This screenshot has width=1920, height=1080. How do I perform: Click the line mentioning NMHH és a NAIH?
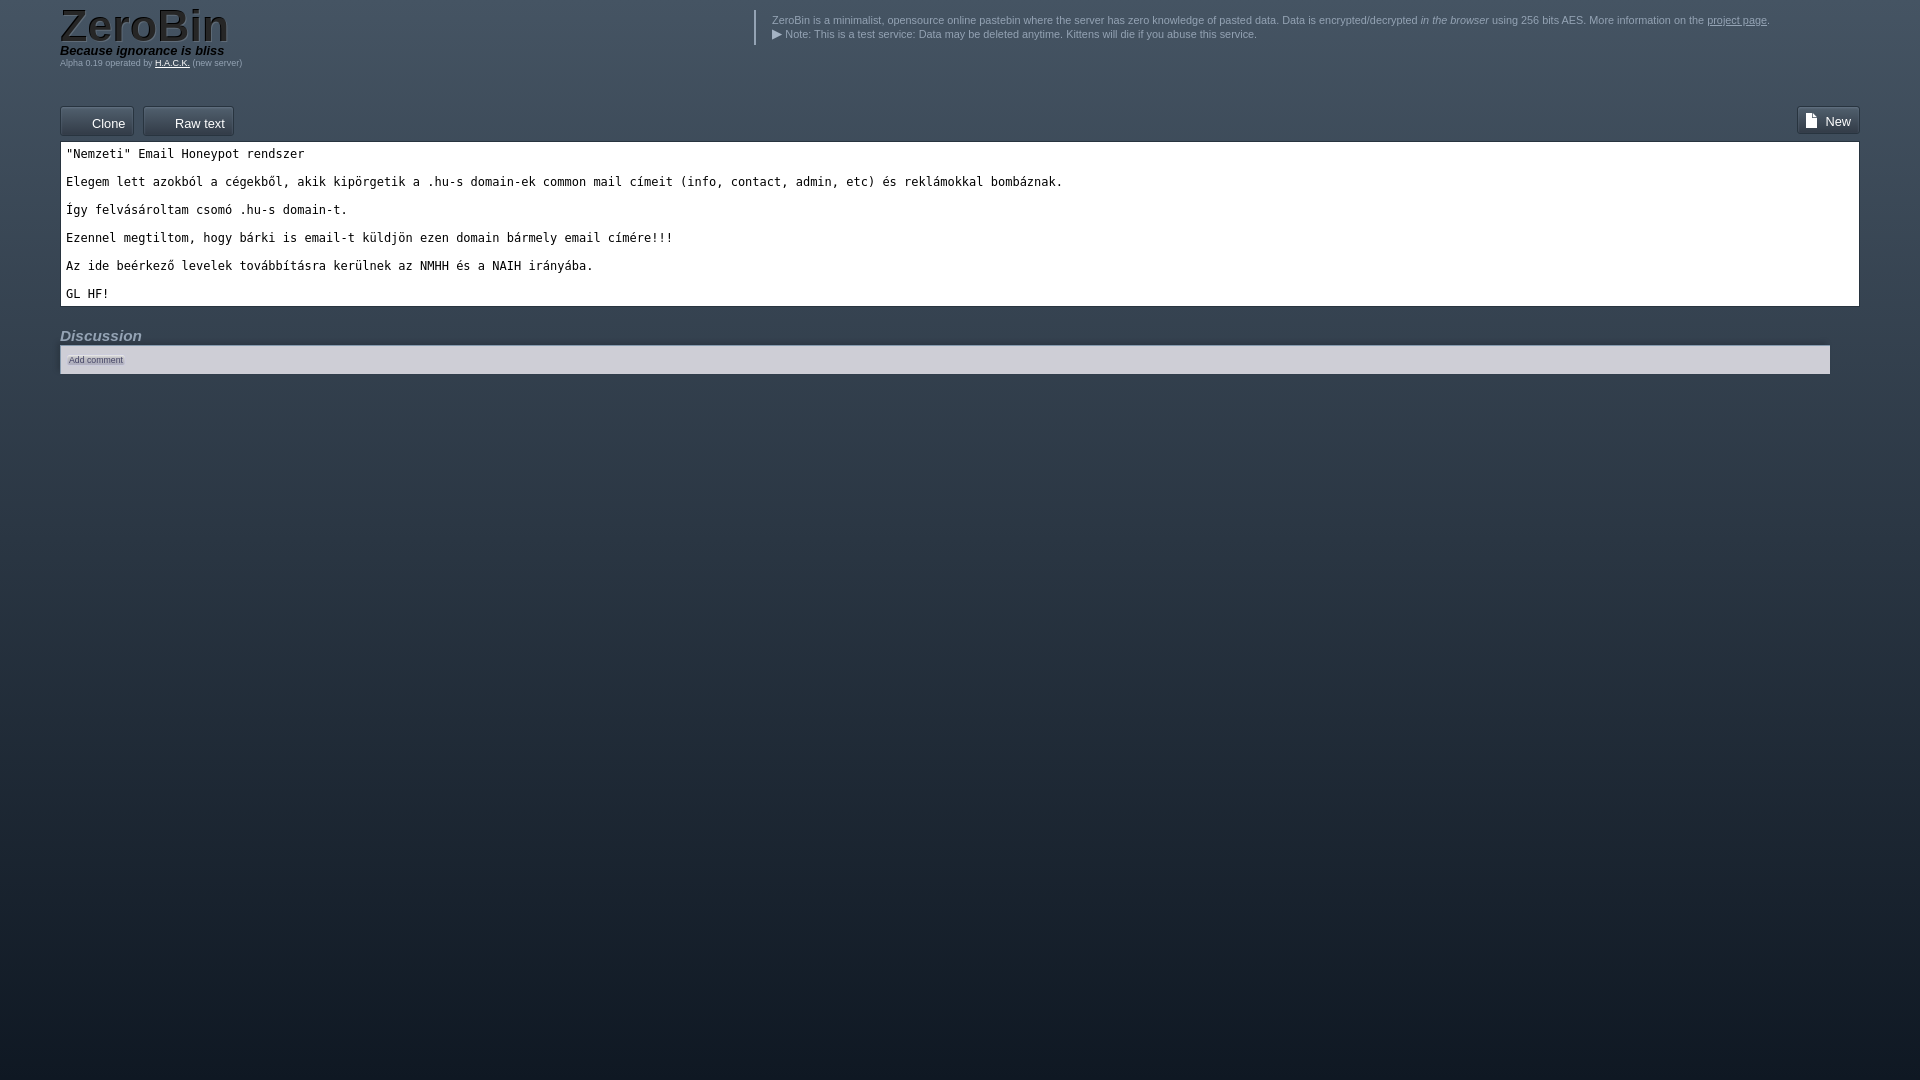pyautogui.click(x=329, y=266)
